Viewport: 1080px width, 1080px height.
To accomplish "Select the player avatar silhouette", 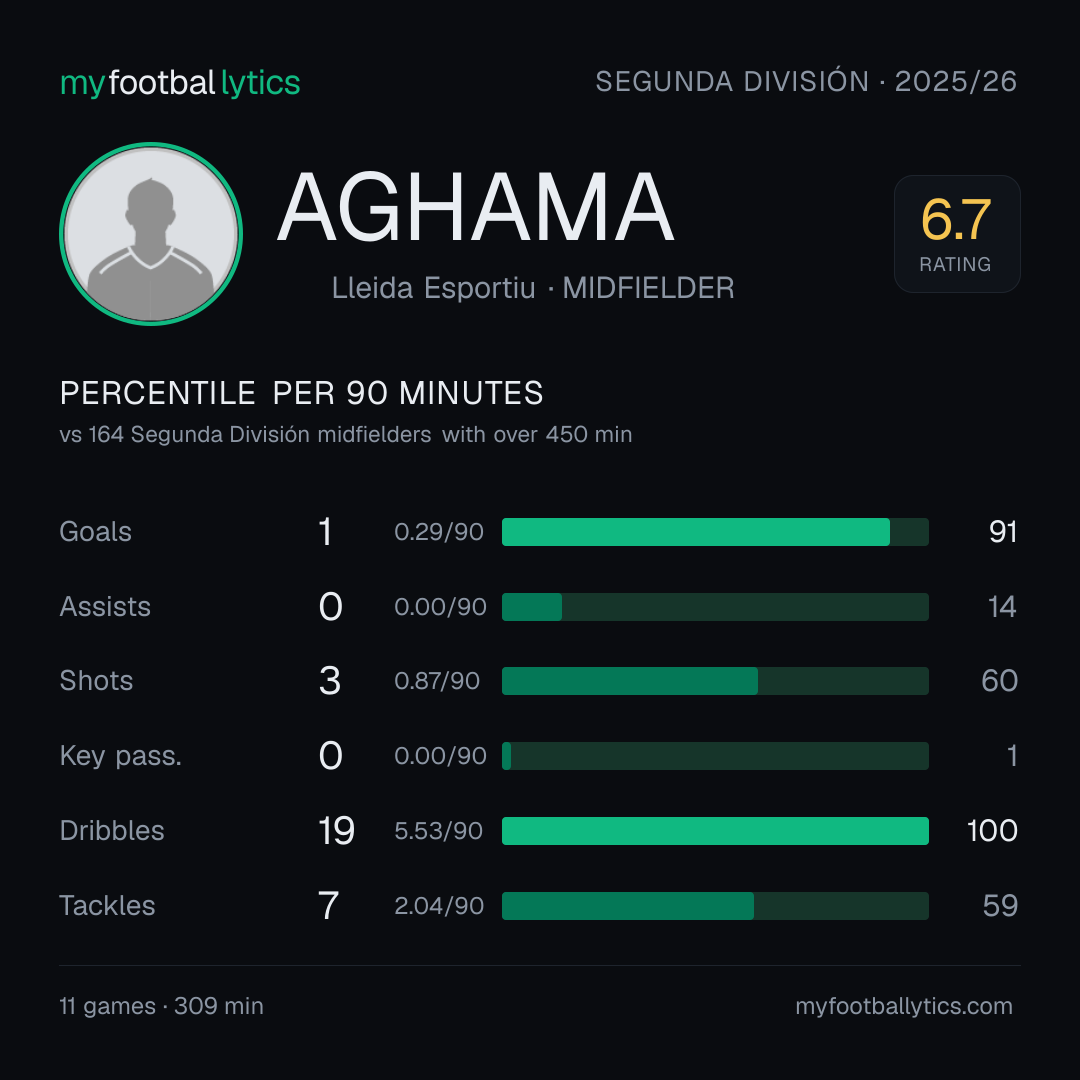I will point(151,233).
